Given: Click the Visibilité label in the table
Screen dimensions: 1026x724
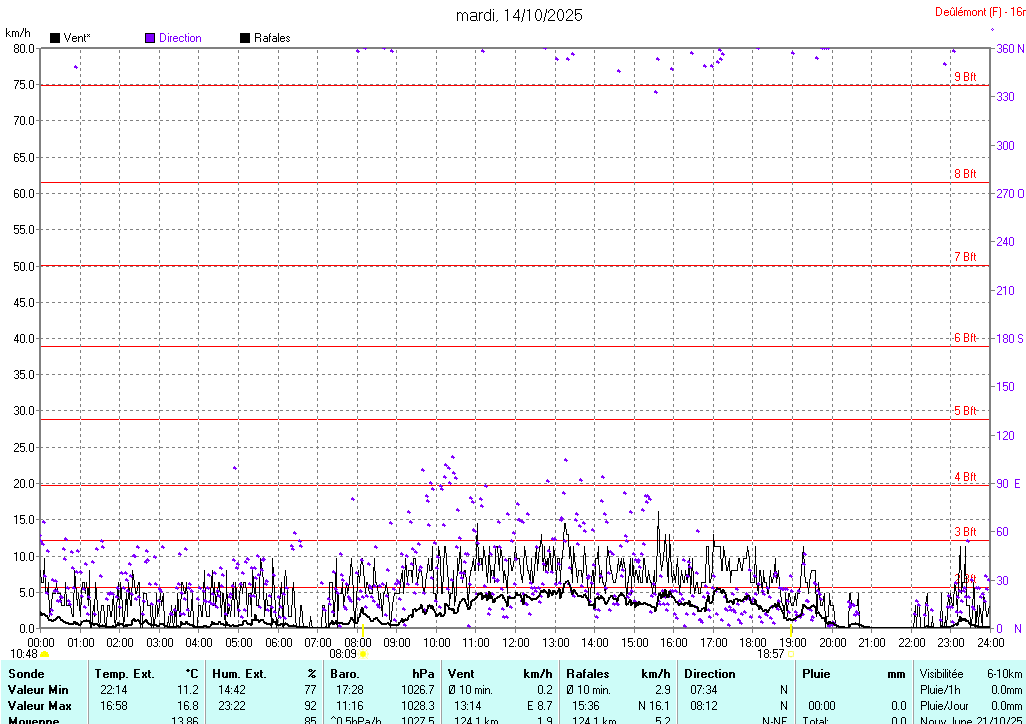Looking at the screenshot, I should pyautogui.click(x=944, y=674).
